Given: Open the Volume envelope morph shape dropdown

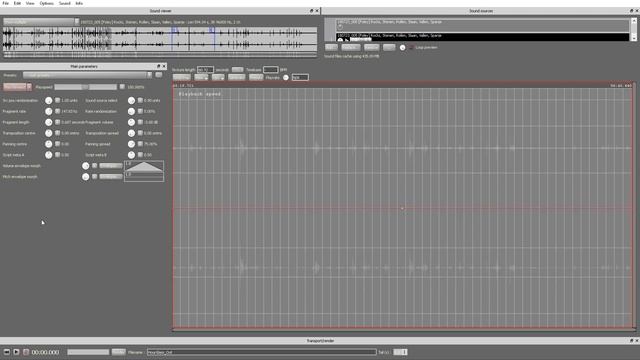Looking at the screenshot, I should tap(111, 166).
